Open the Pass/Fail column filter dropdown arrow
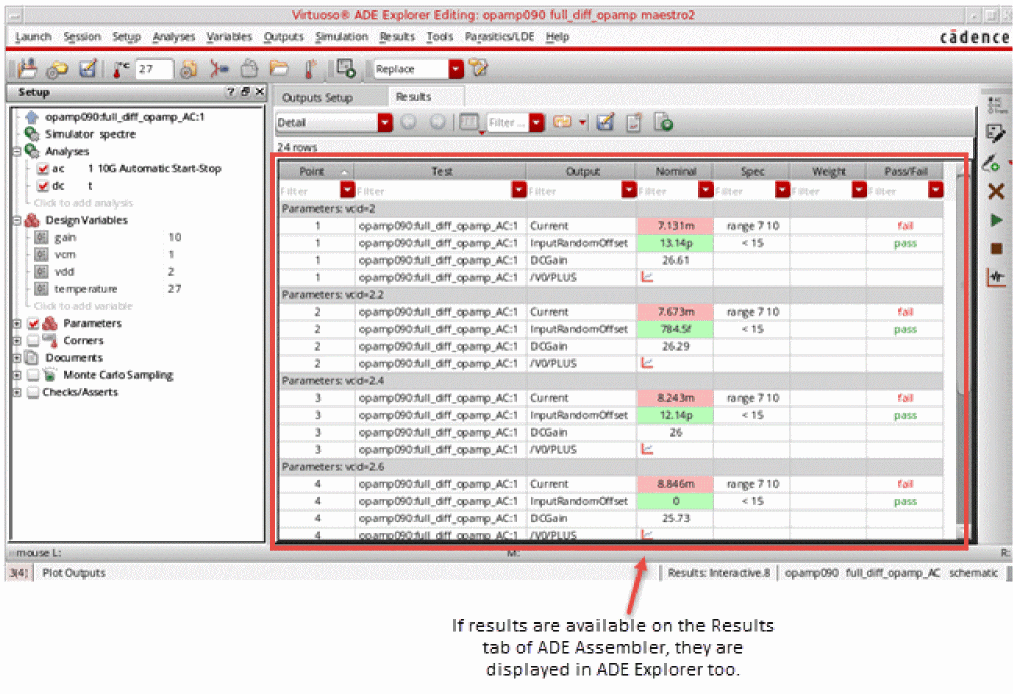 point(935,190)
